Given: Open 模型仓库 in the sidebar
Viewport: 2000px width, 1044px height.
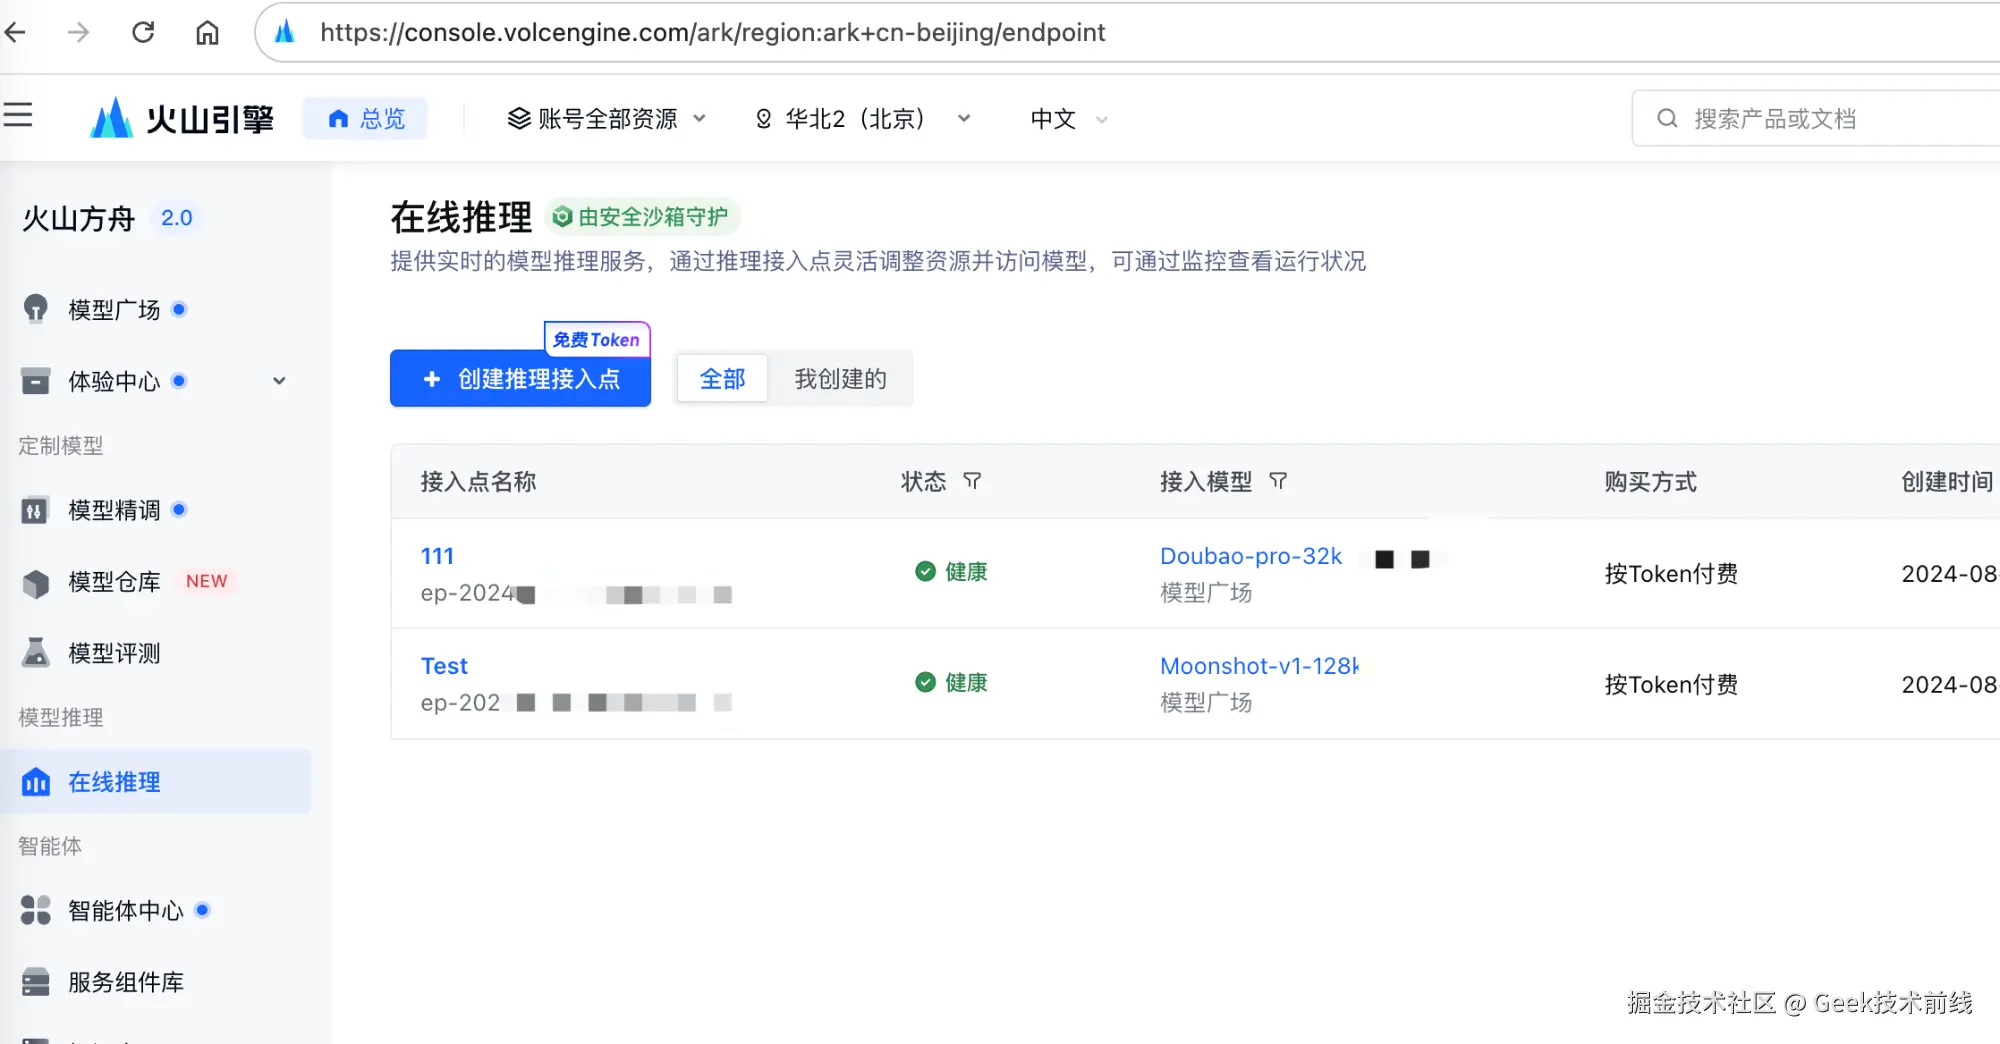Looking at the screenshot, I should point(114,582).
